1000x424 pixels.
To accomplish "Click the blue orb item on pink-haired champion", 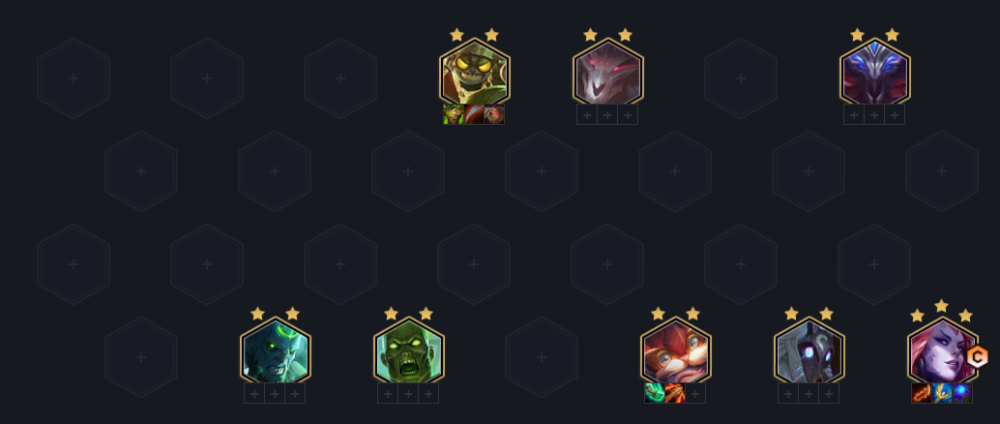I will click(x=962, y=393).
